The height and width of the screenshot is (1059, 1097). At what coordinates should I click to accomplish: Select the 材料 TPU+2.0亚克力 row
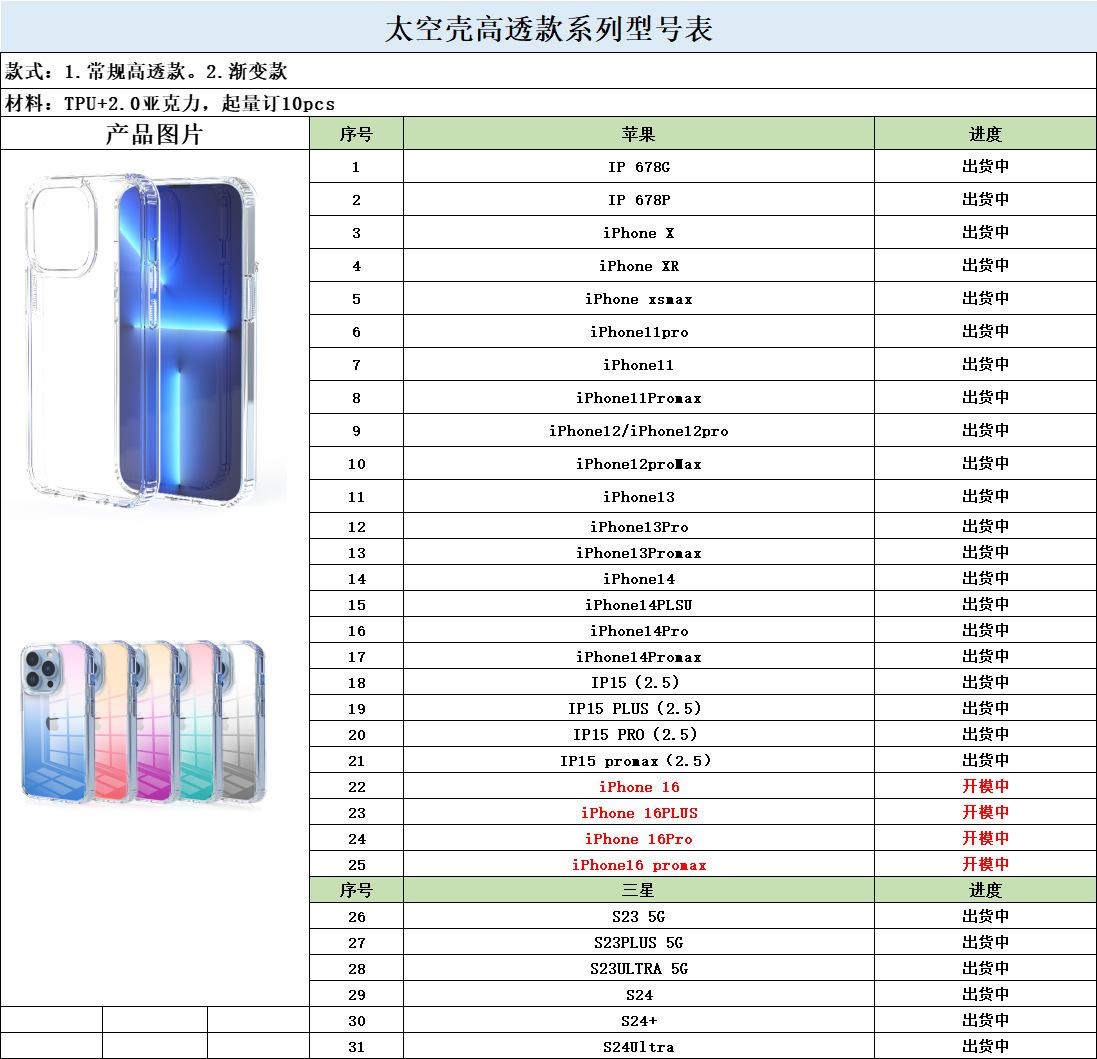click(548, 103)
